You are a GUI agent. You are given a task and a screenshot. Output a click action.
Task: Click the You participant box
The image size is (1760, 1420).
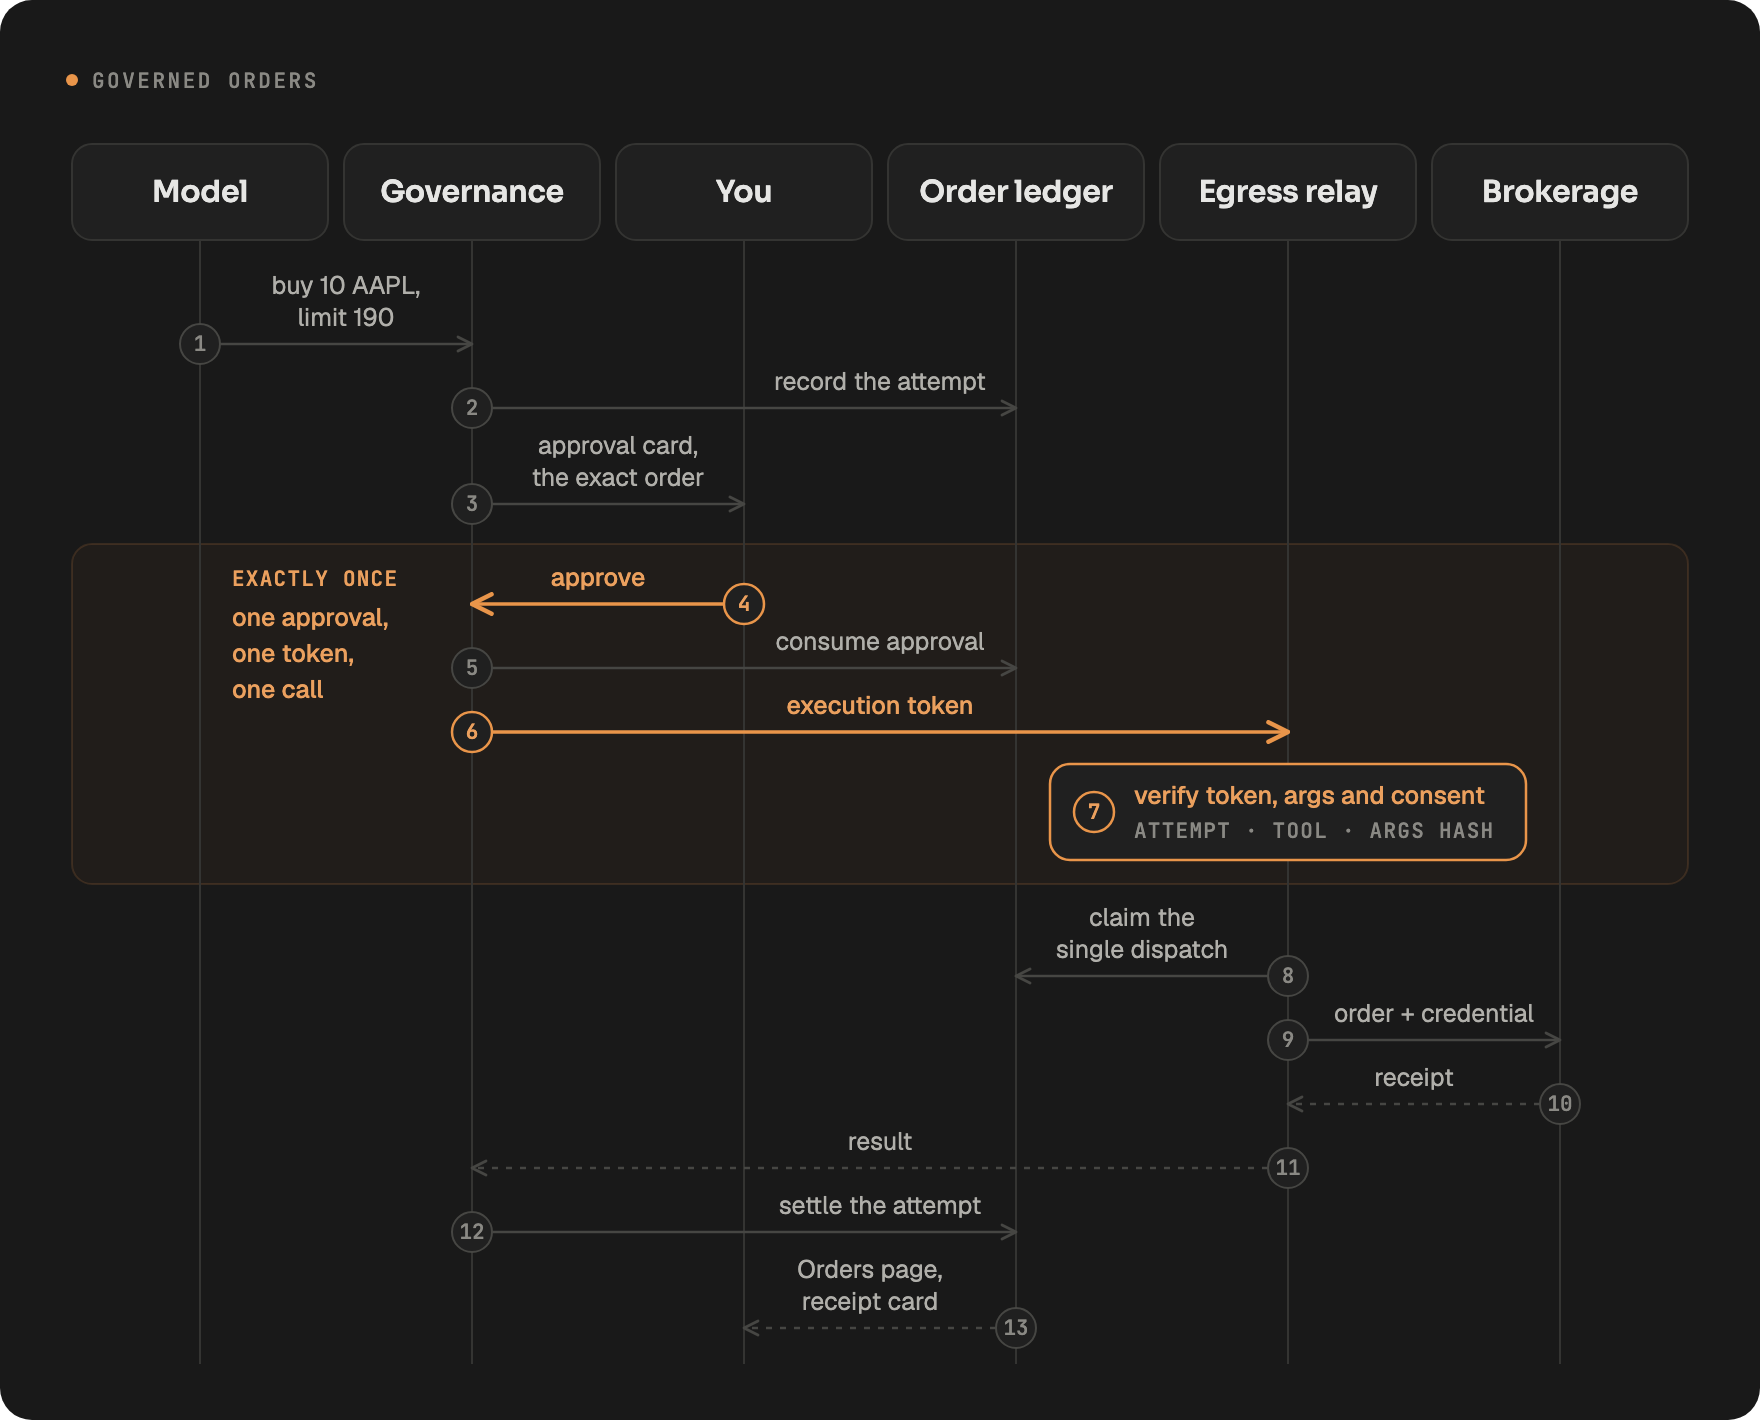[744, 192]
